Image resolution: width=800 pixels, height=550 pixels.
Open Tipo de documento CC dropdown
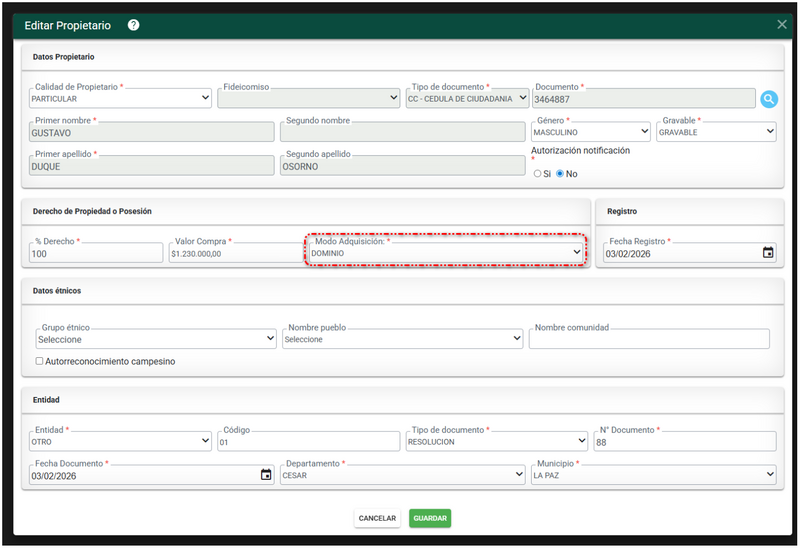467,98
